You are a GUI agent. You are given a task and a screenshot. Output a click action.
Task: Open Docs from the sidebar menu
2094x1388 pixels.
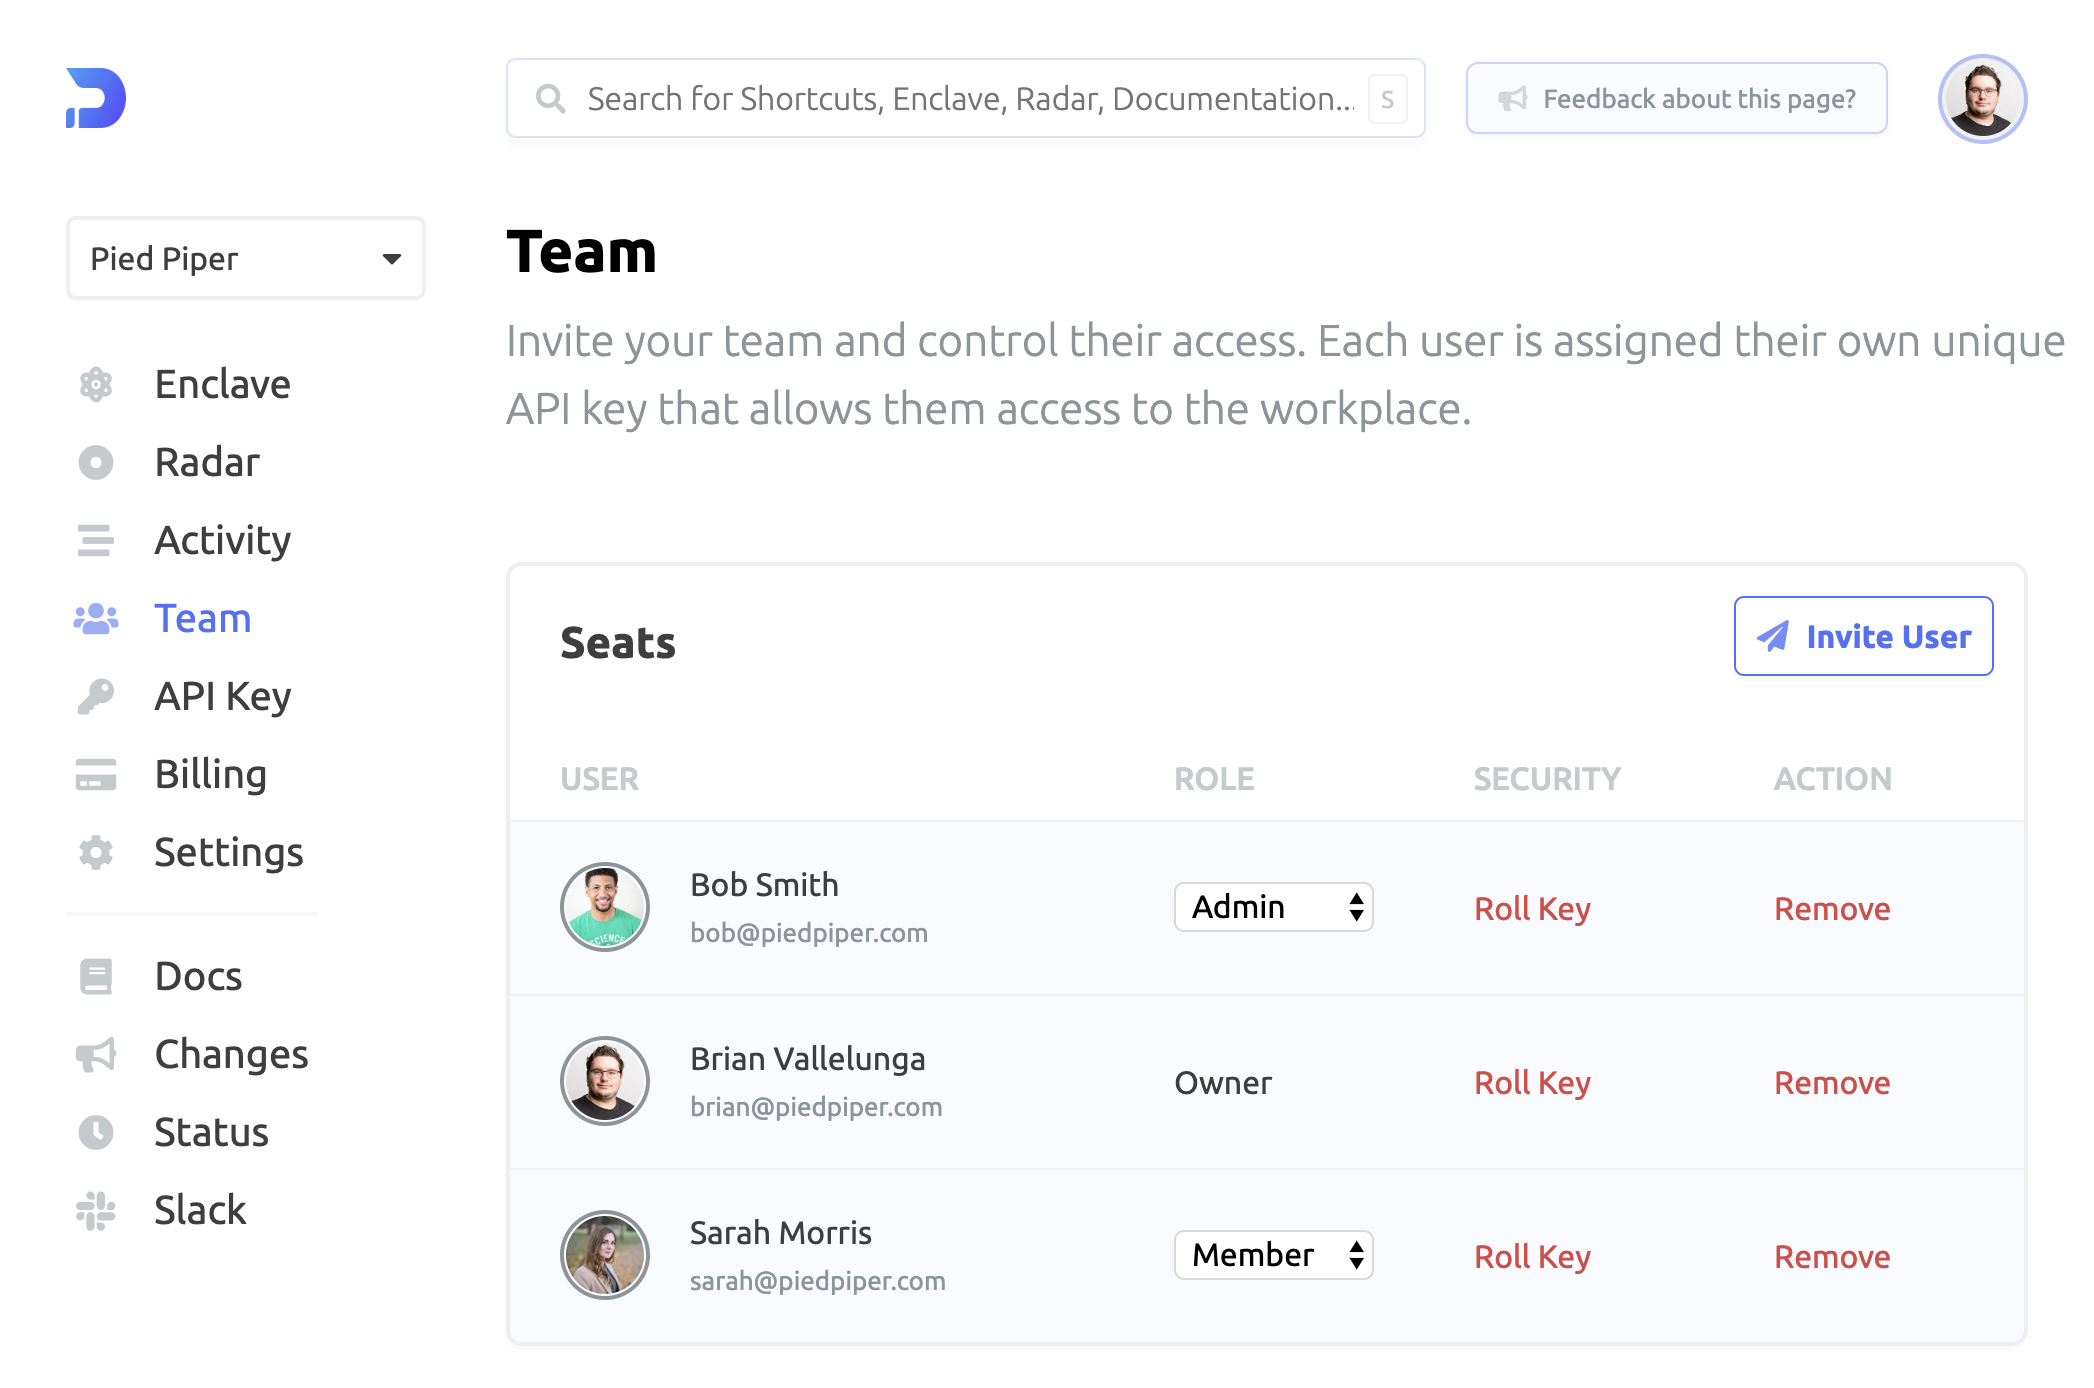pyautogui.click(x=198, y=977)
